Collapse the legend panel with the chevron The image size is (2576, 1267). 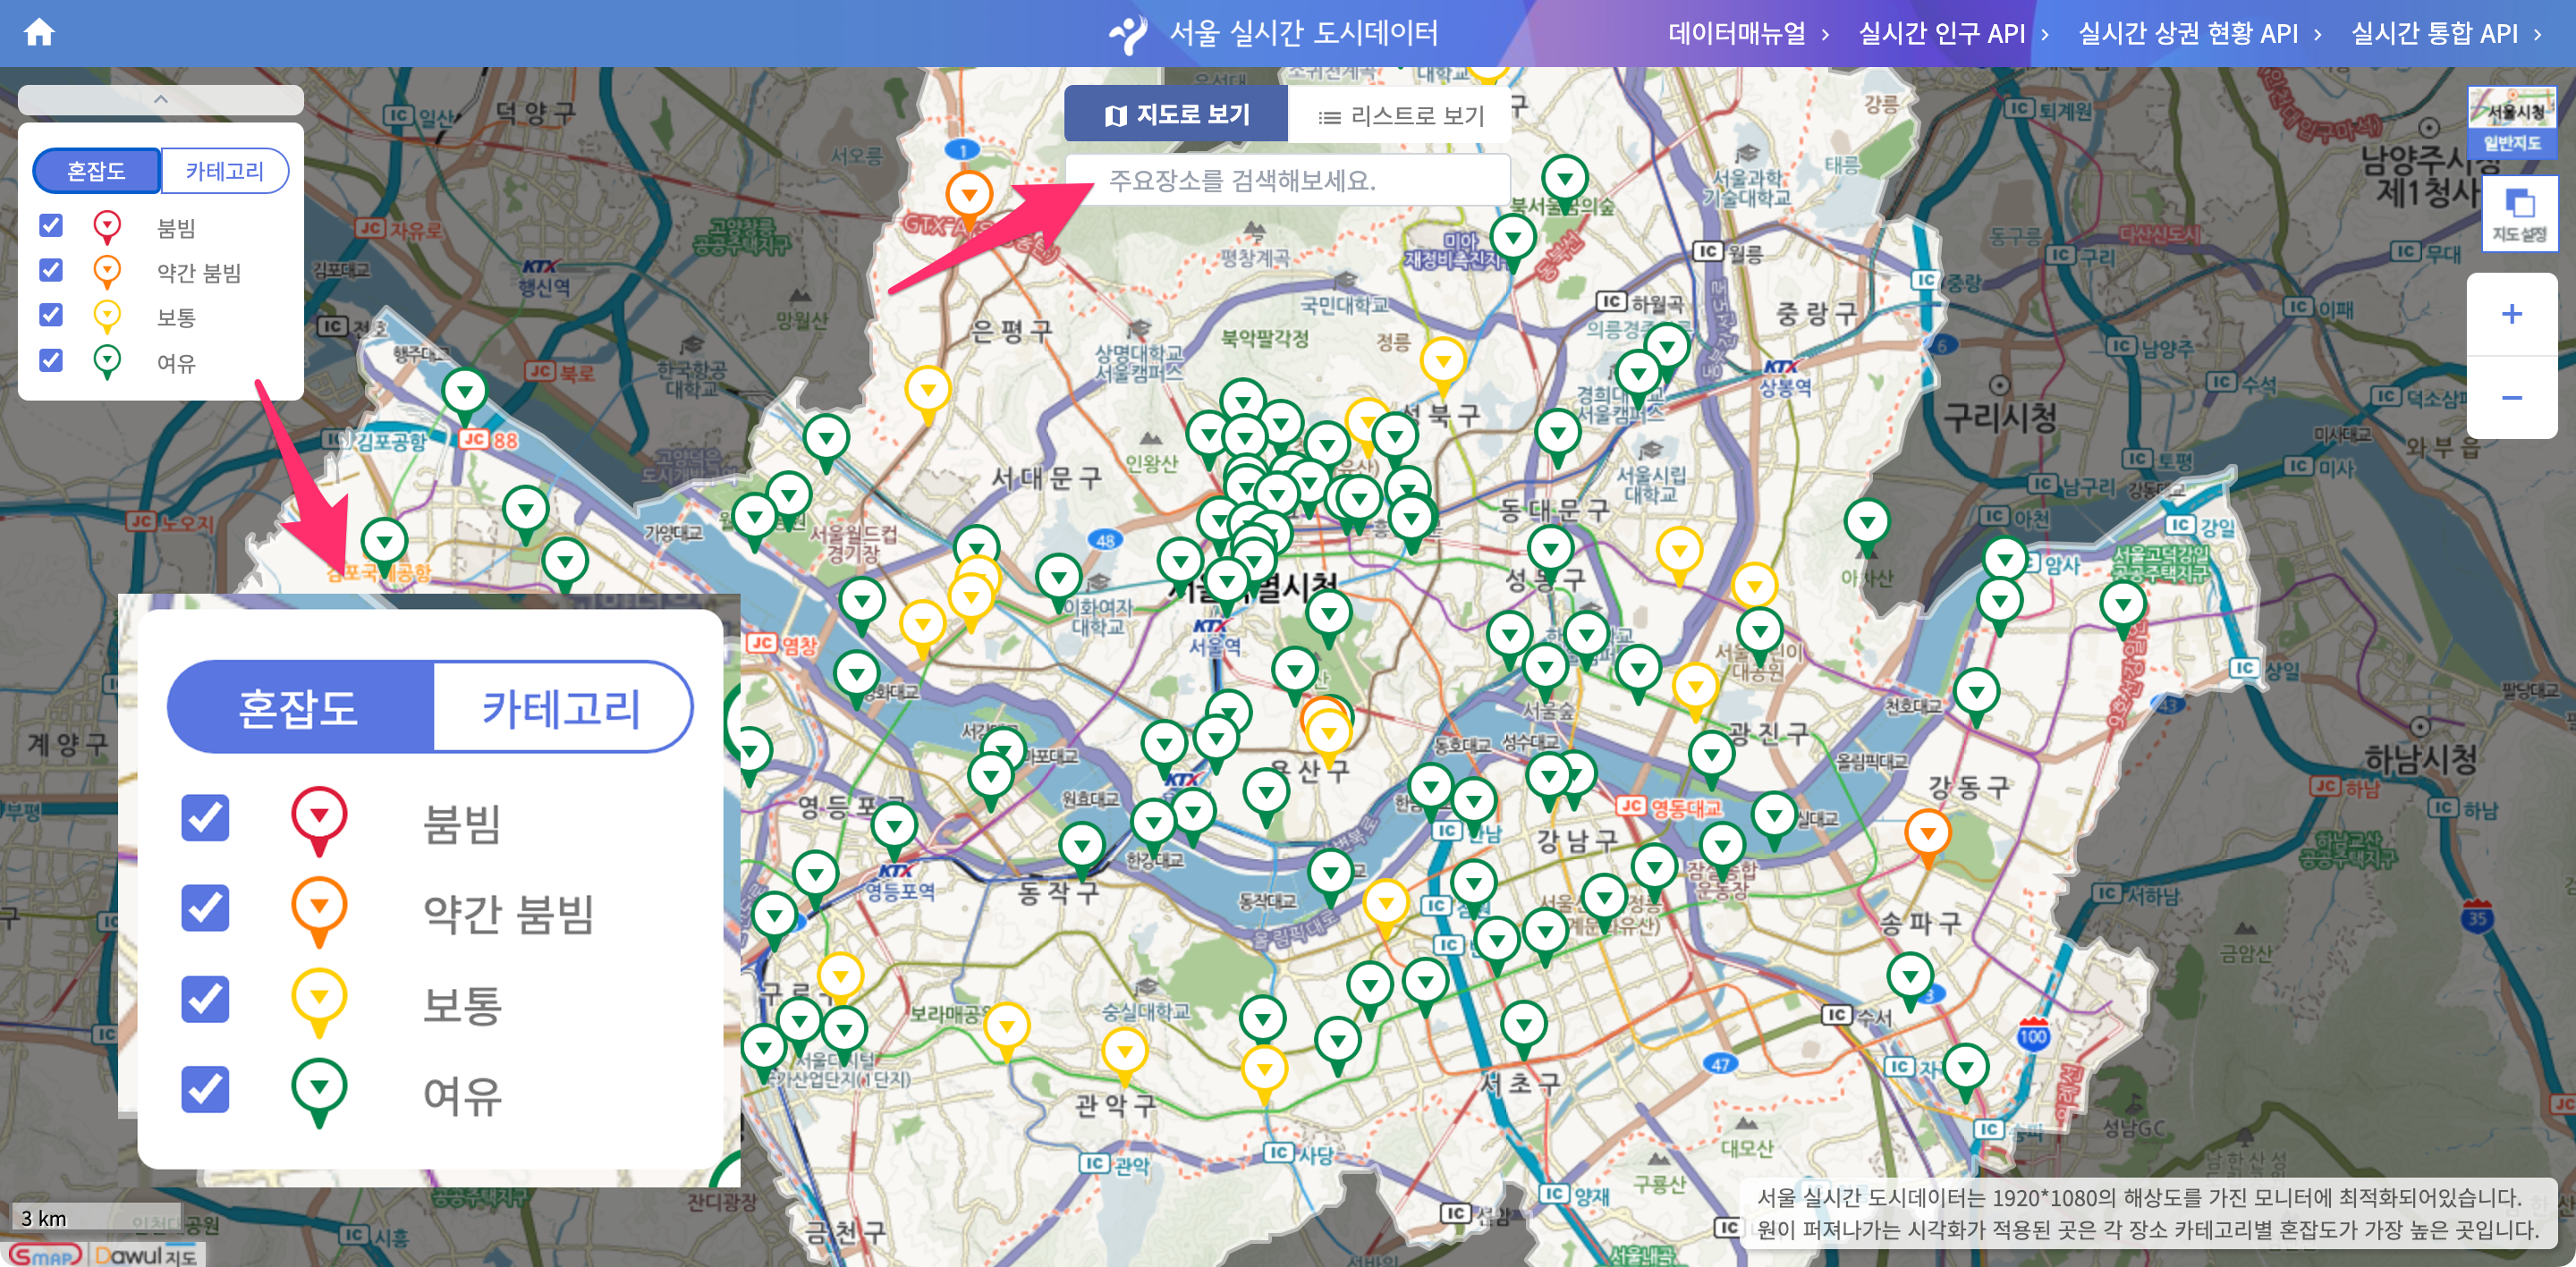pos(160,99)
